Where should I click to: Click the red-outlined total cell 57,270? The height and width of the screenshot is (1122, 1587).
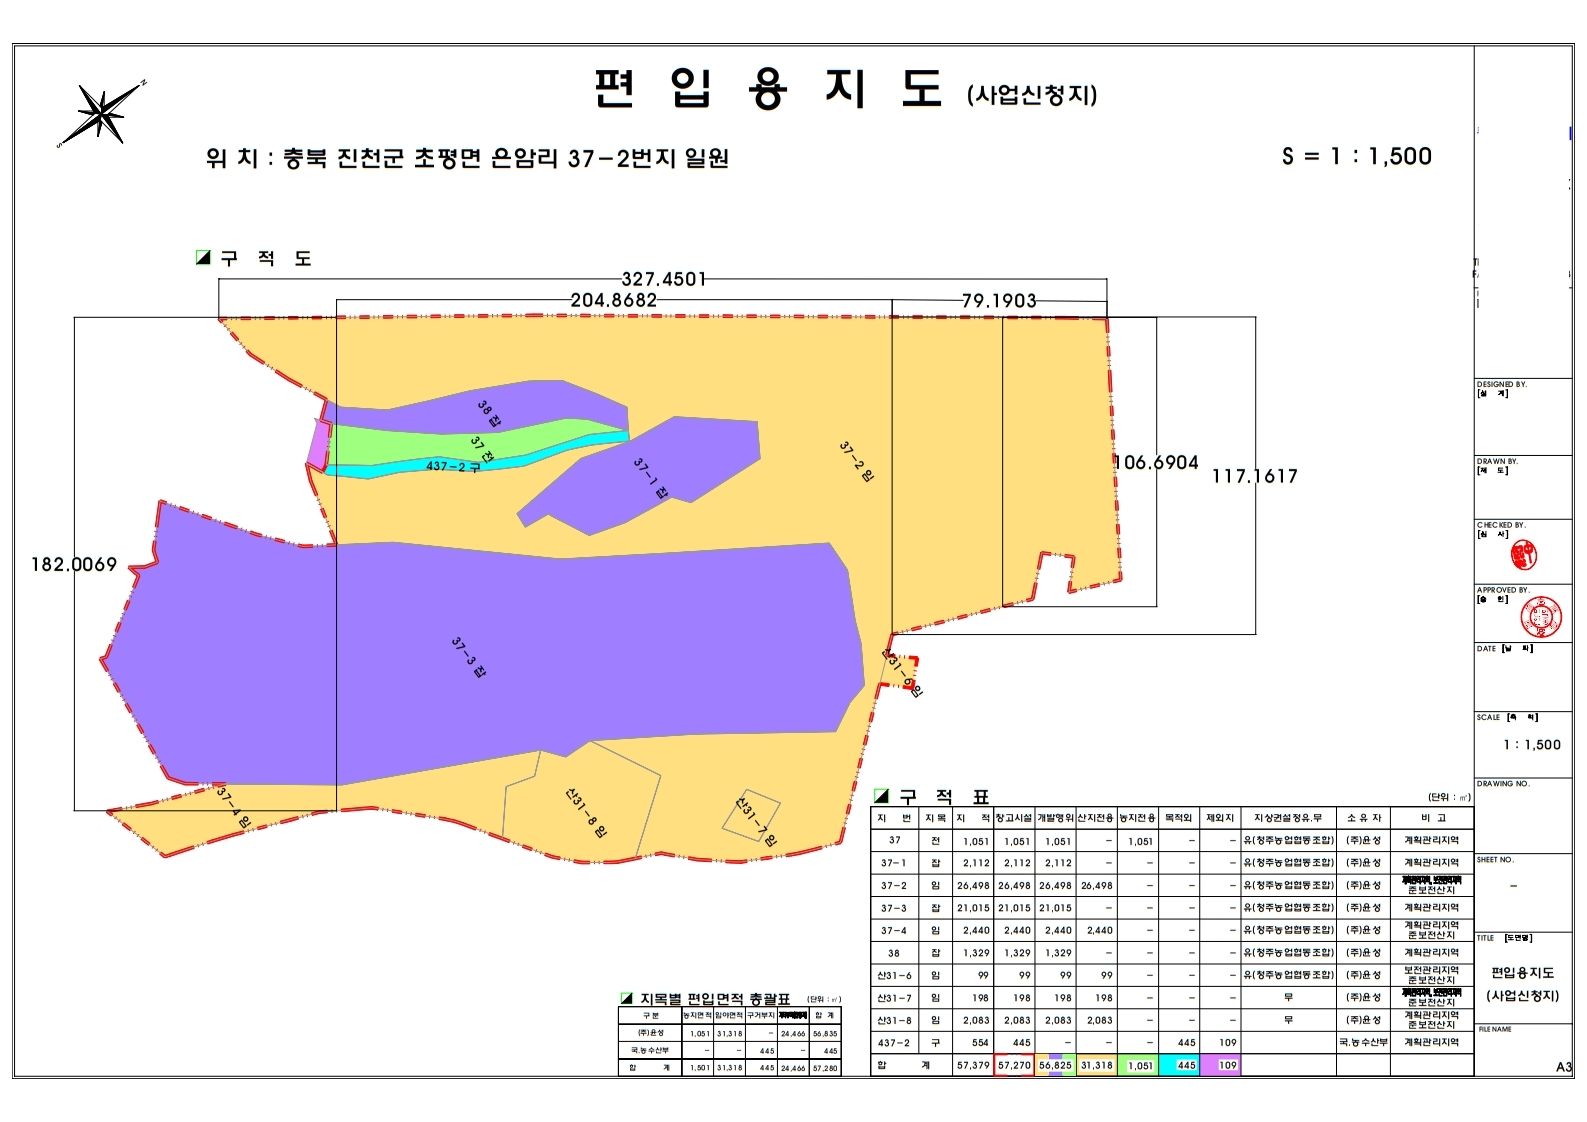pos(1014,1066)
